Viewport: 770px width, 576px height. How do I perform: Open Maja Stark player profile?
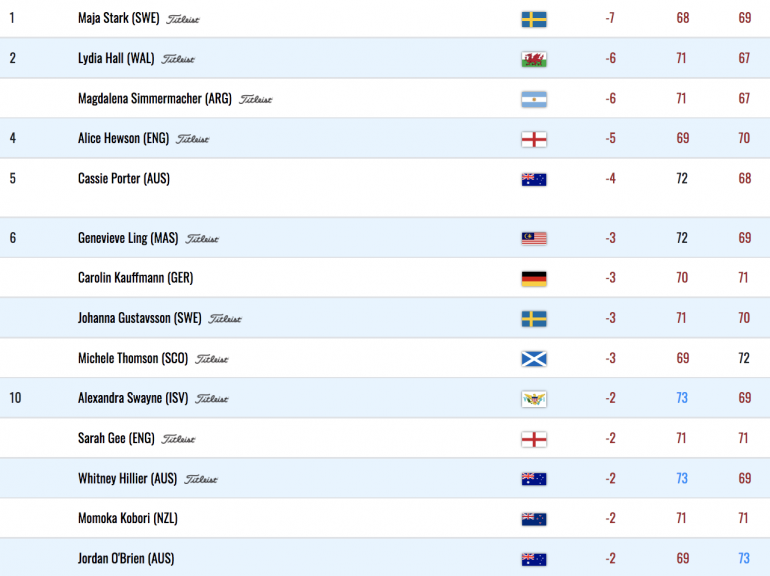point(118,18)
